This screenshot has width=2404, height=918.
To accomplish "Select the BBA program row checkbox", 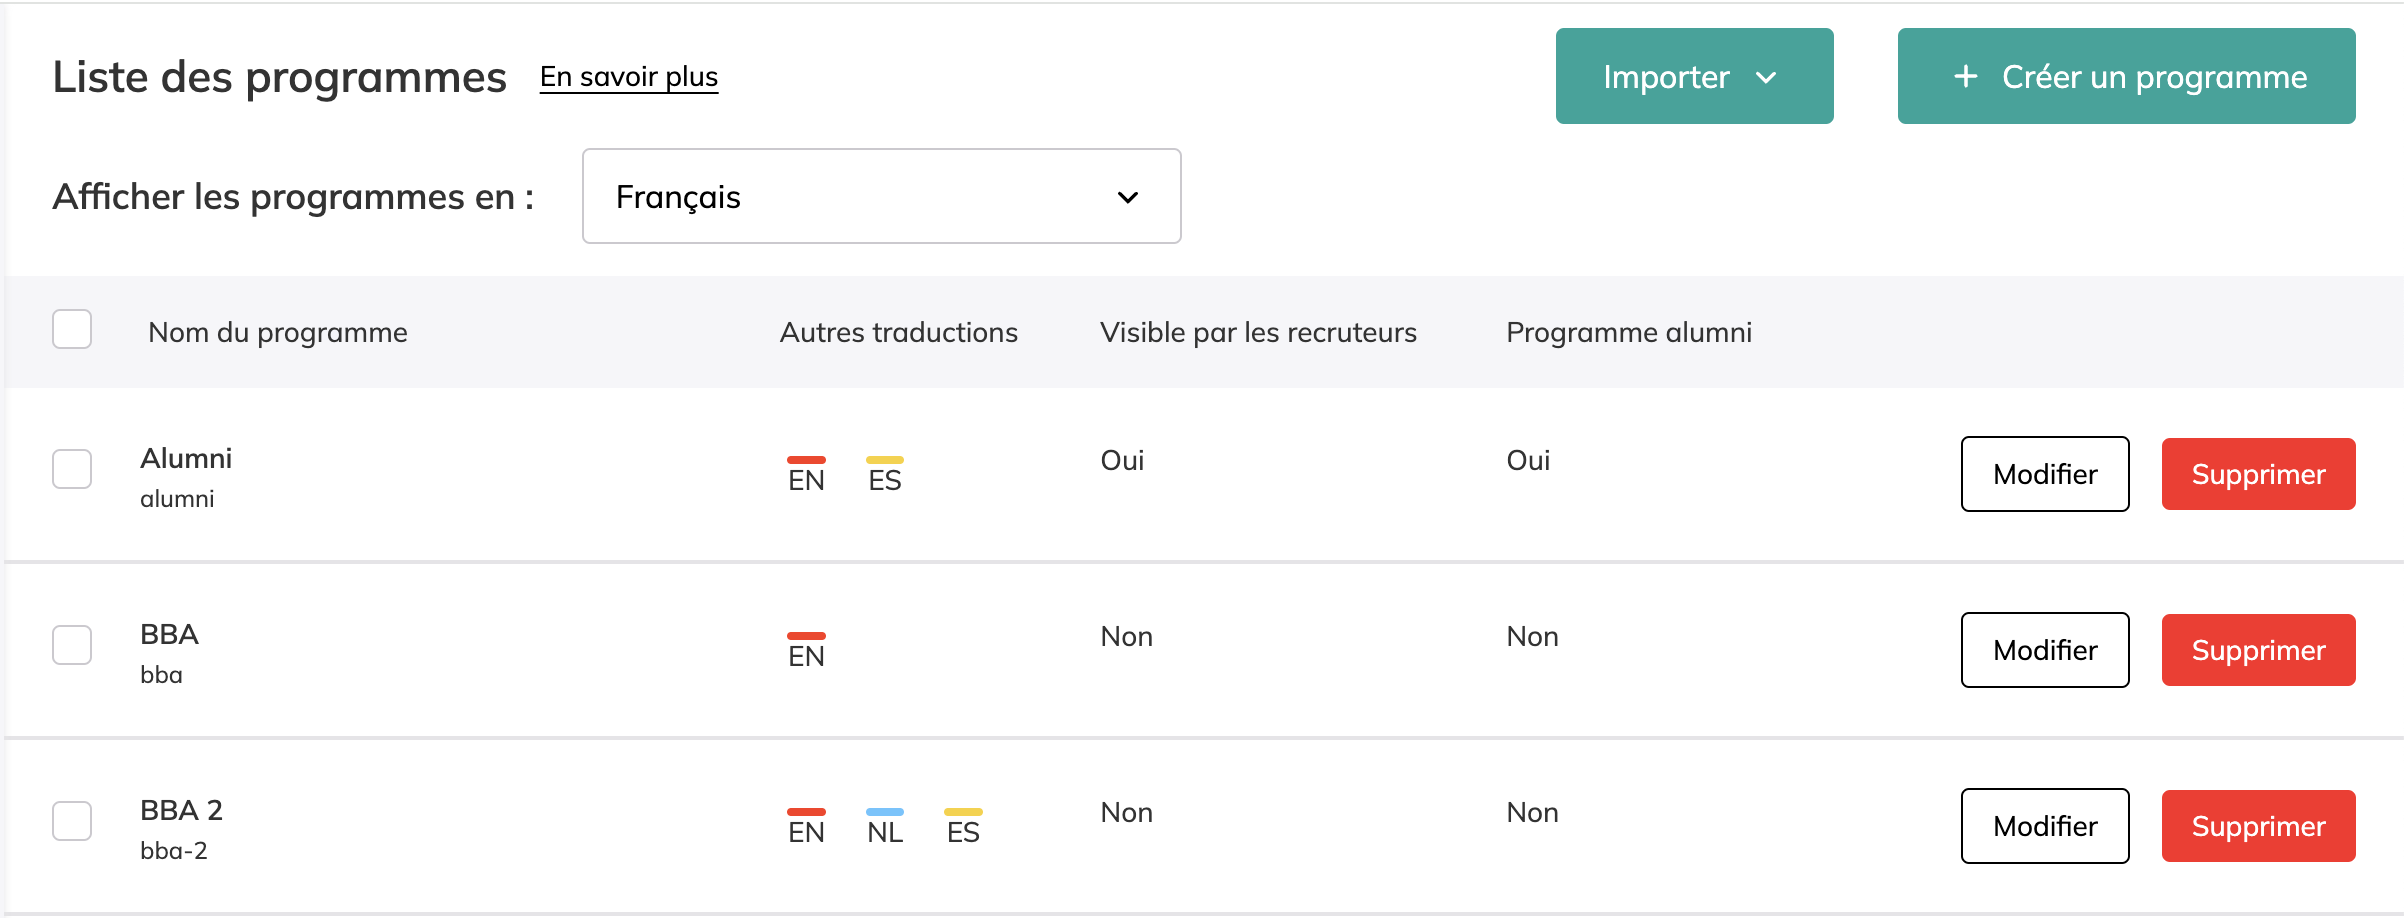I will [72, 645].
